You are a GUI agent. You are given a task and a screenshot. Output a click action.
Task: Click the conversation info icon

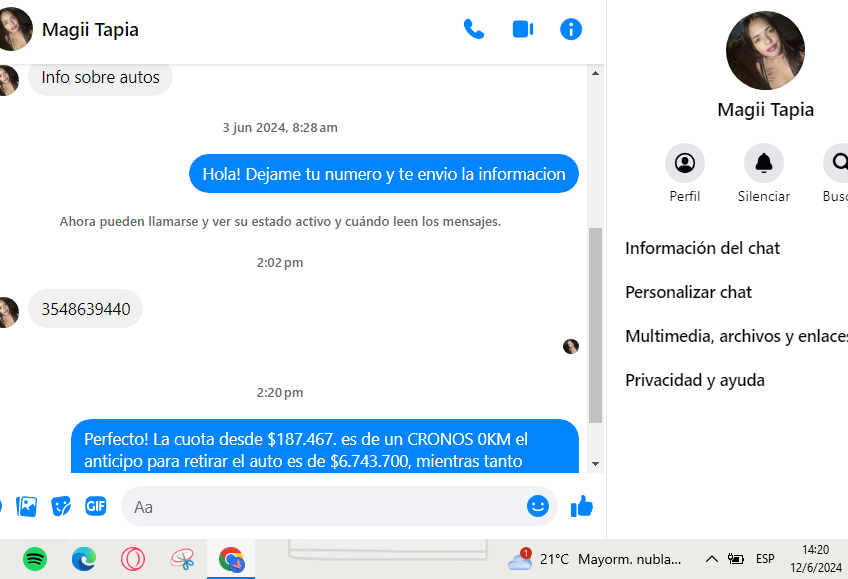pos(571,29)
